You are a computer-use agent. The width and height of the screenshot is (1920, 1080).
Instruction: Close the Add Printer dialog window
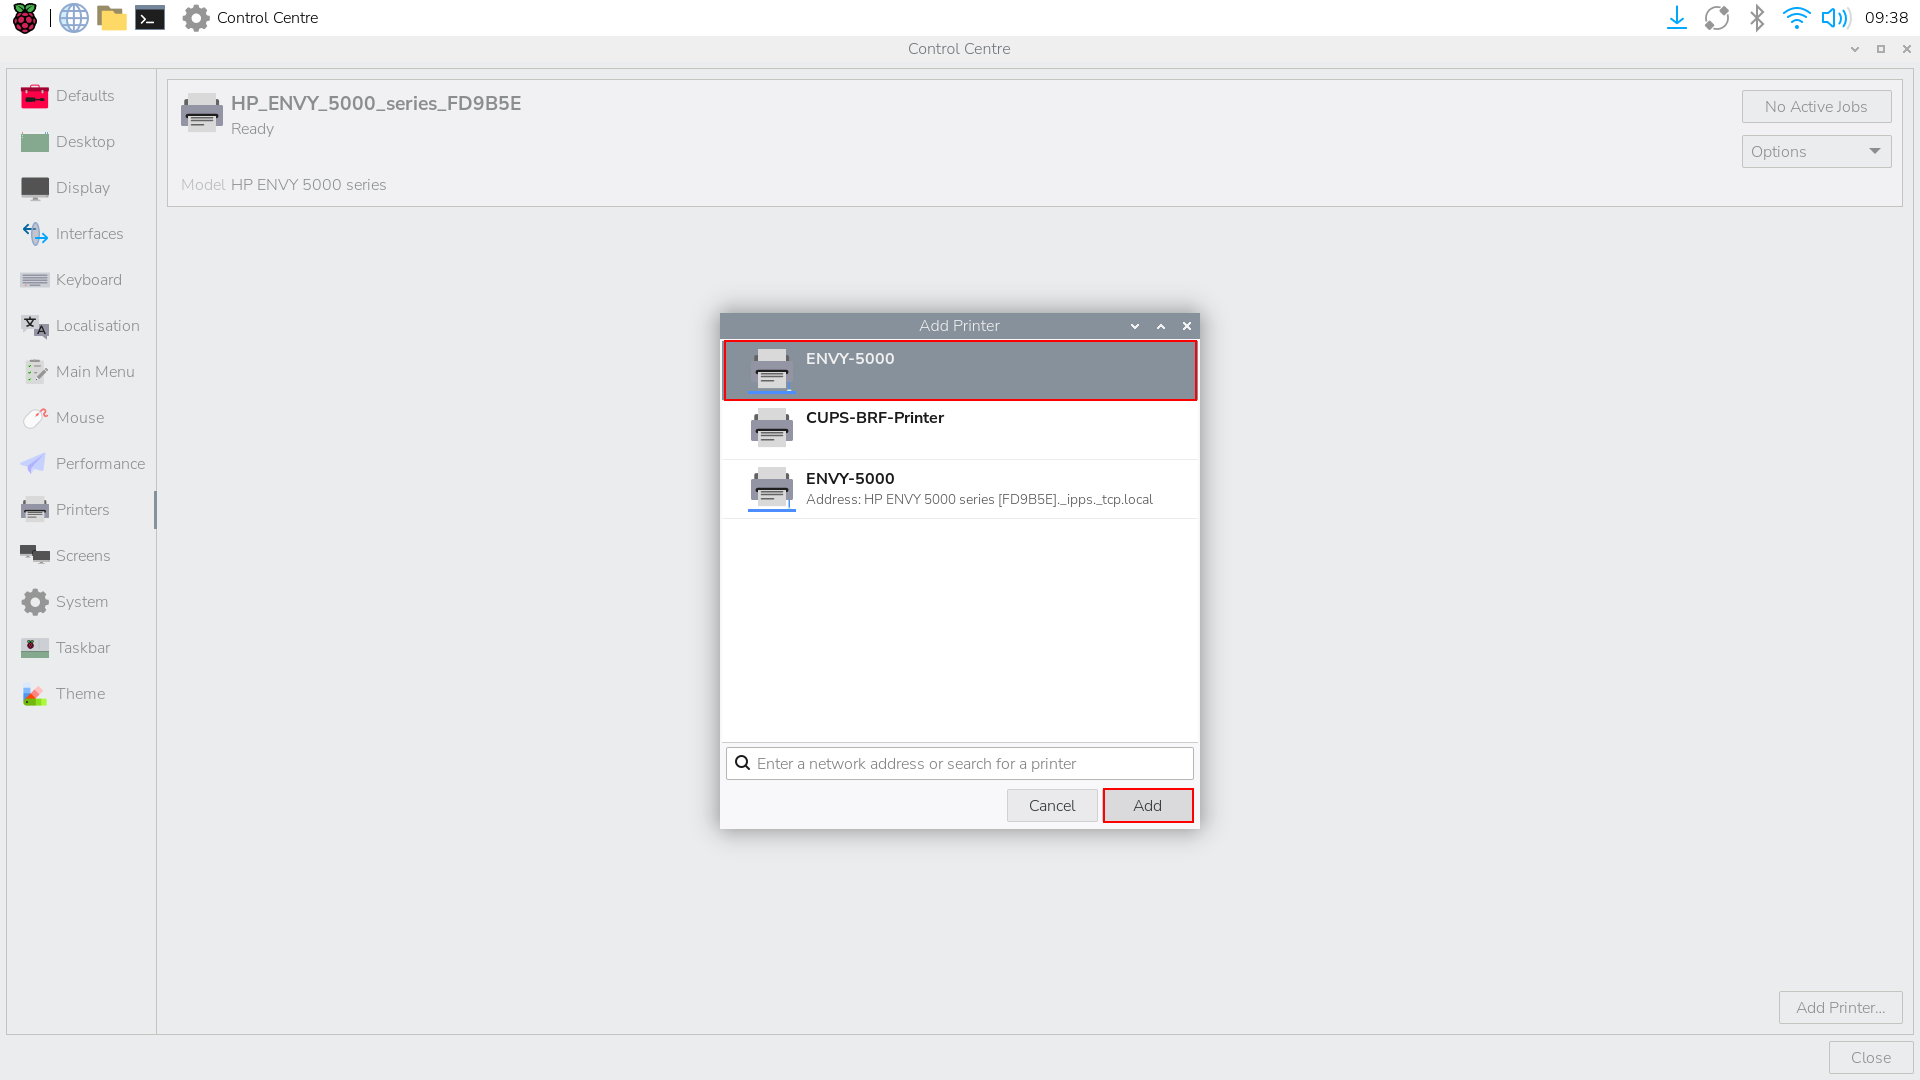point(1187,326)
